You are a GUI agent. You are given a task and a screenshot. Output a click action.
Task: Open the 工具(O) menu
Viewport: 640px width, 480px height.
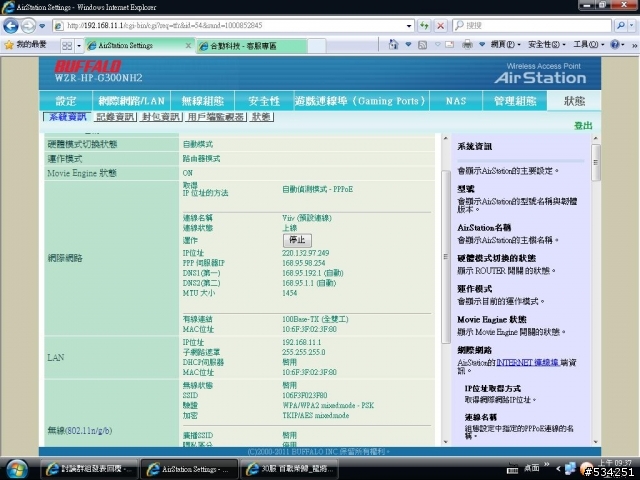588,44
